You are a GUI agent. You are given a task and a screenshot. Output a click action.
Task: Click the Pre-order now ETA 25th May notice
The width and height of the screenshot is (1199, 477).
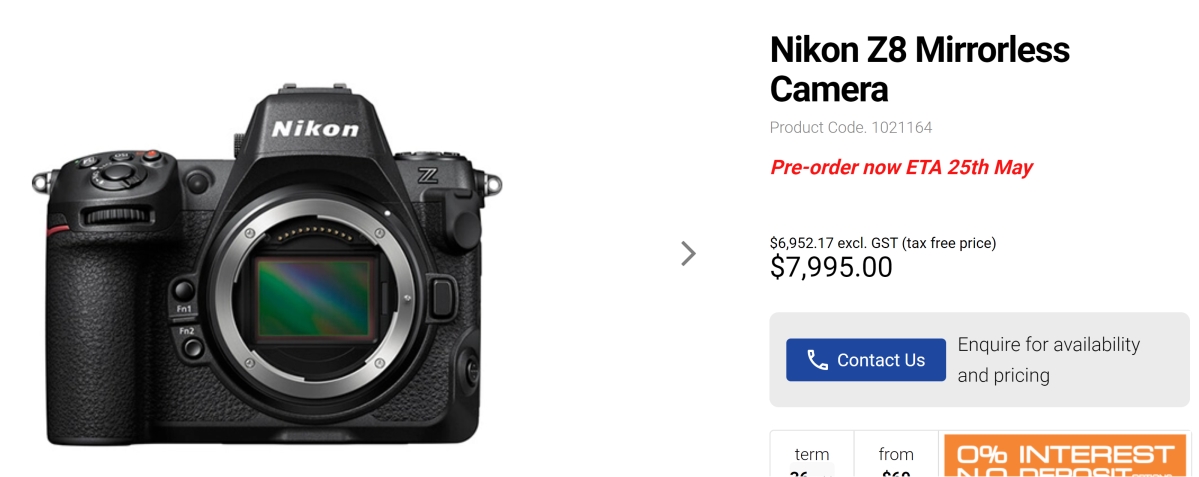[901, 167]
